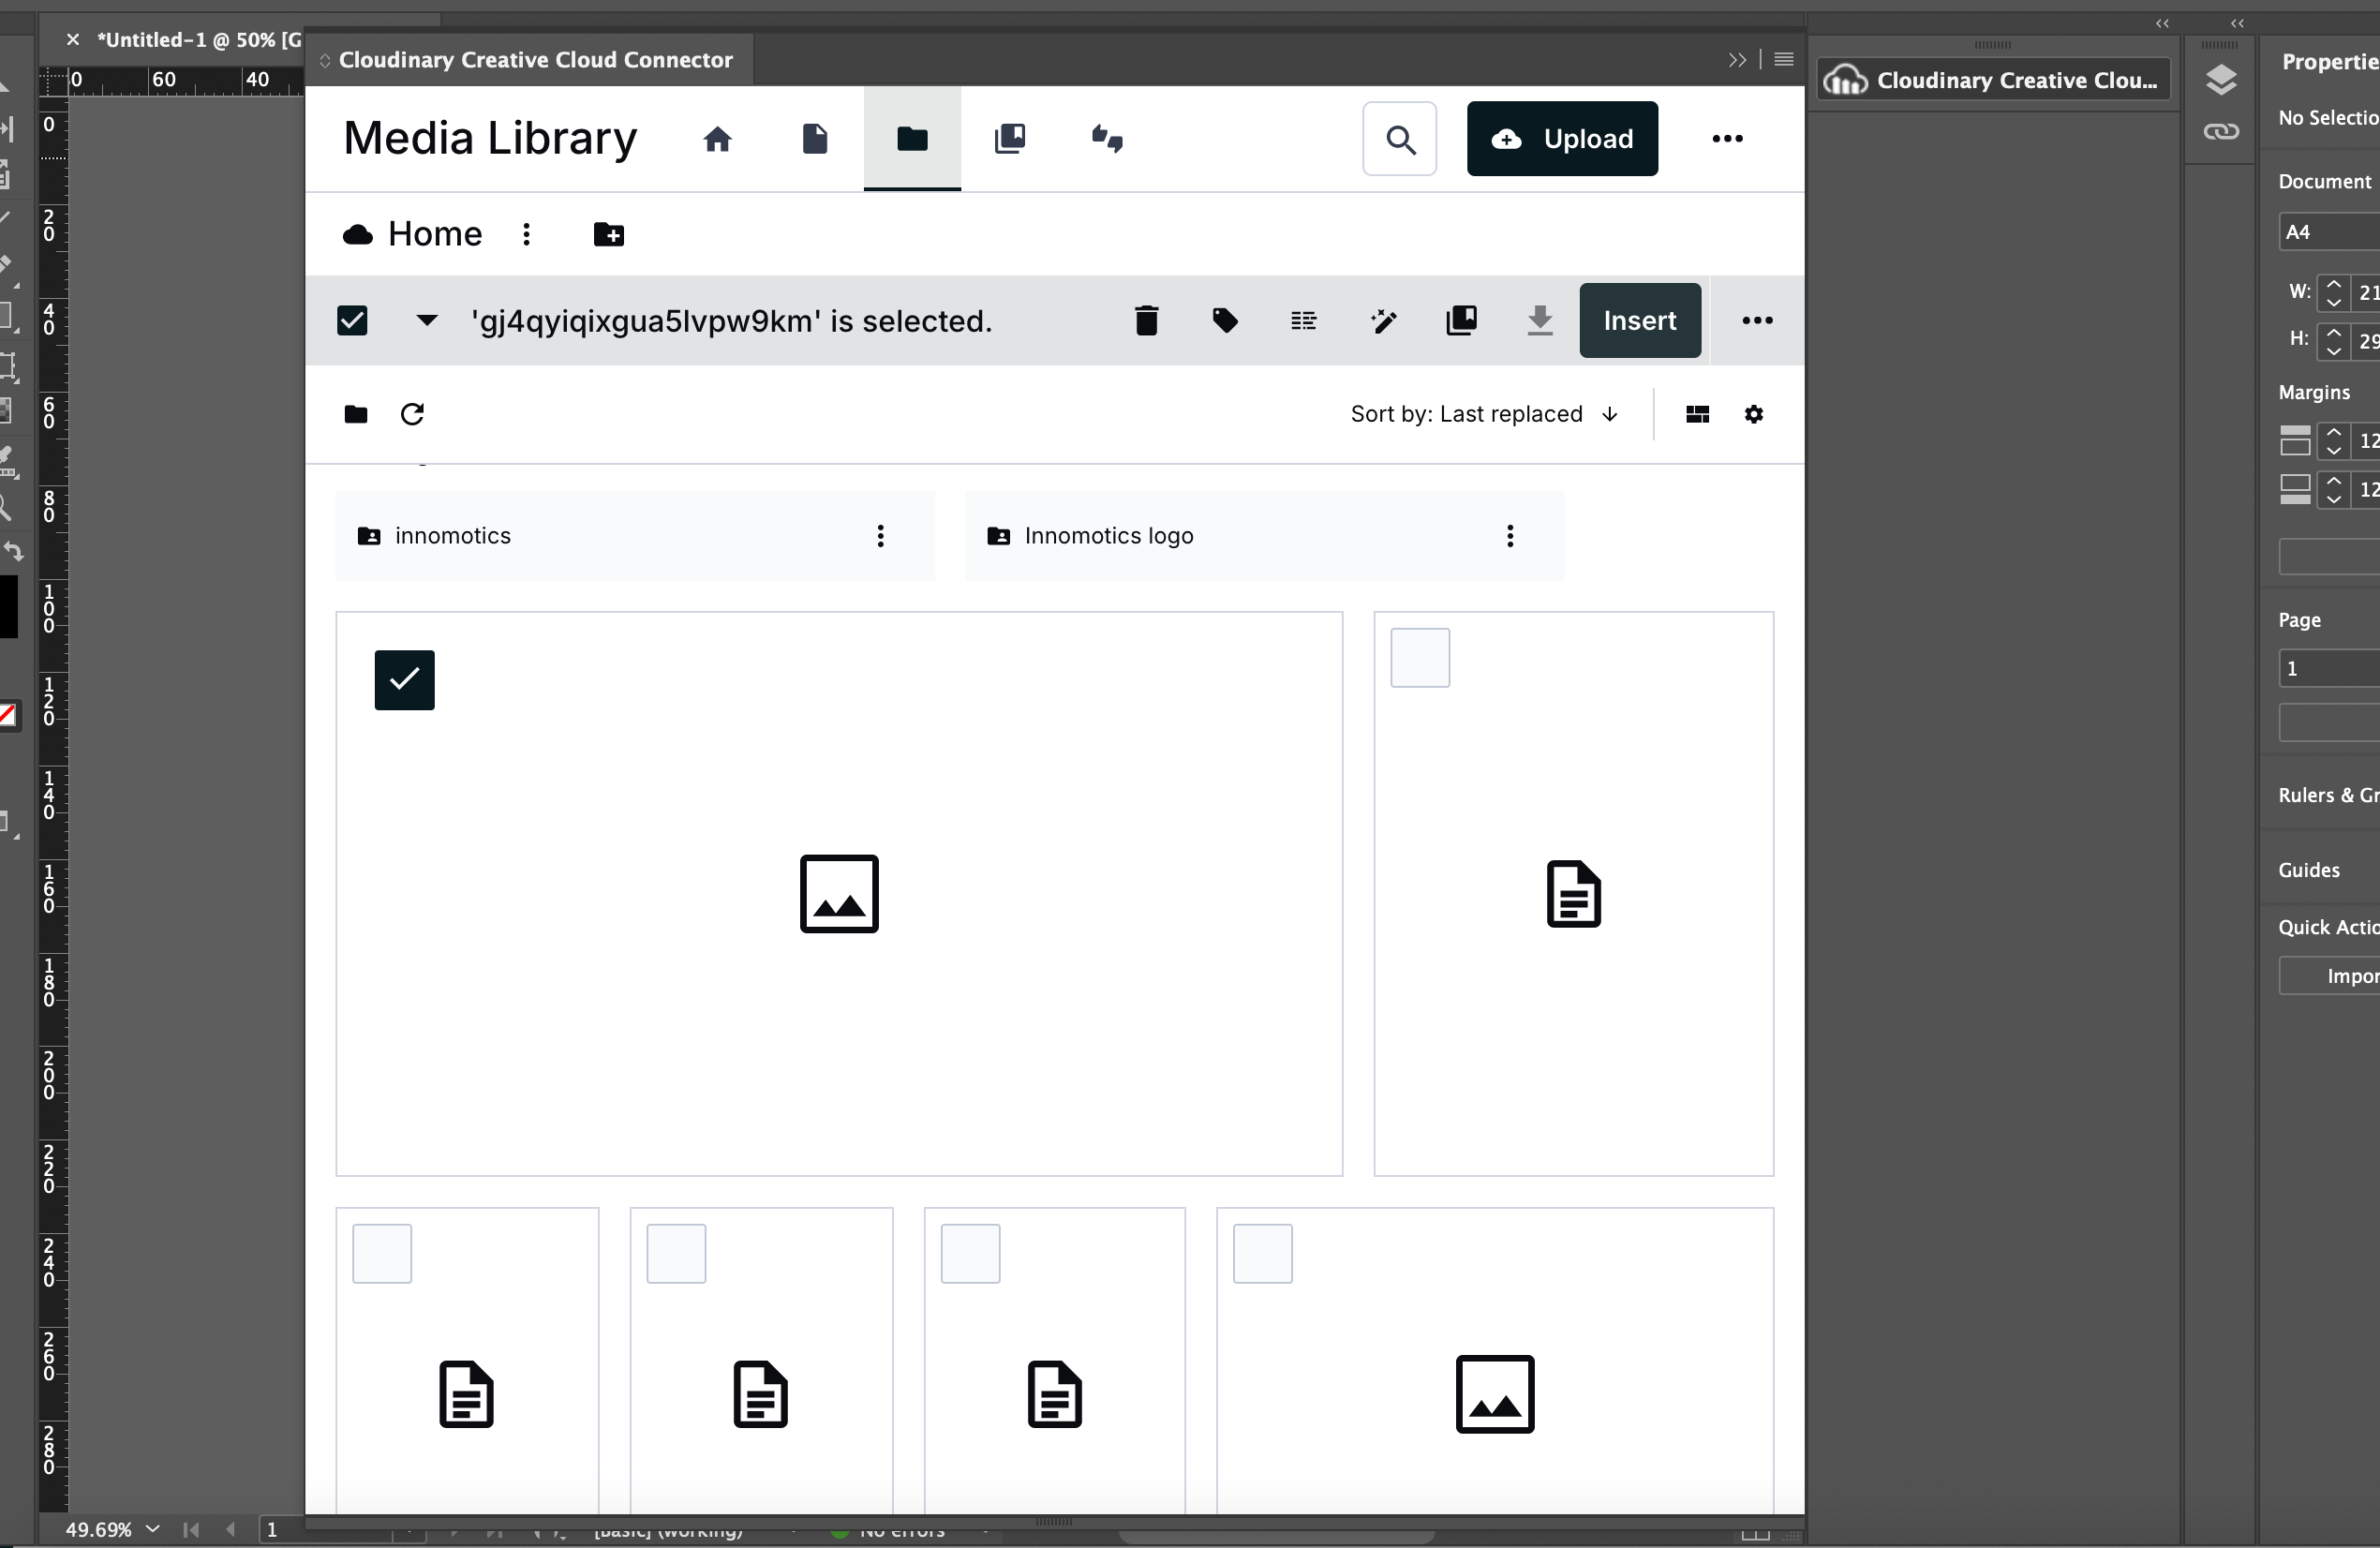Screen dimensions: 2380x1548
Task: Add the selected asset to a collection
Action: tap(1461, 321)
